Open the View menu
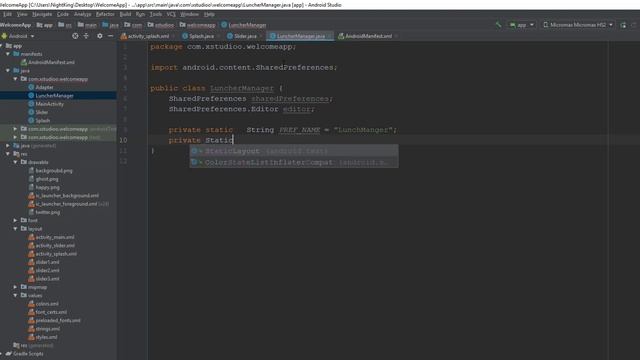 click(x=22, y=14)
